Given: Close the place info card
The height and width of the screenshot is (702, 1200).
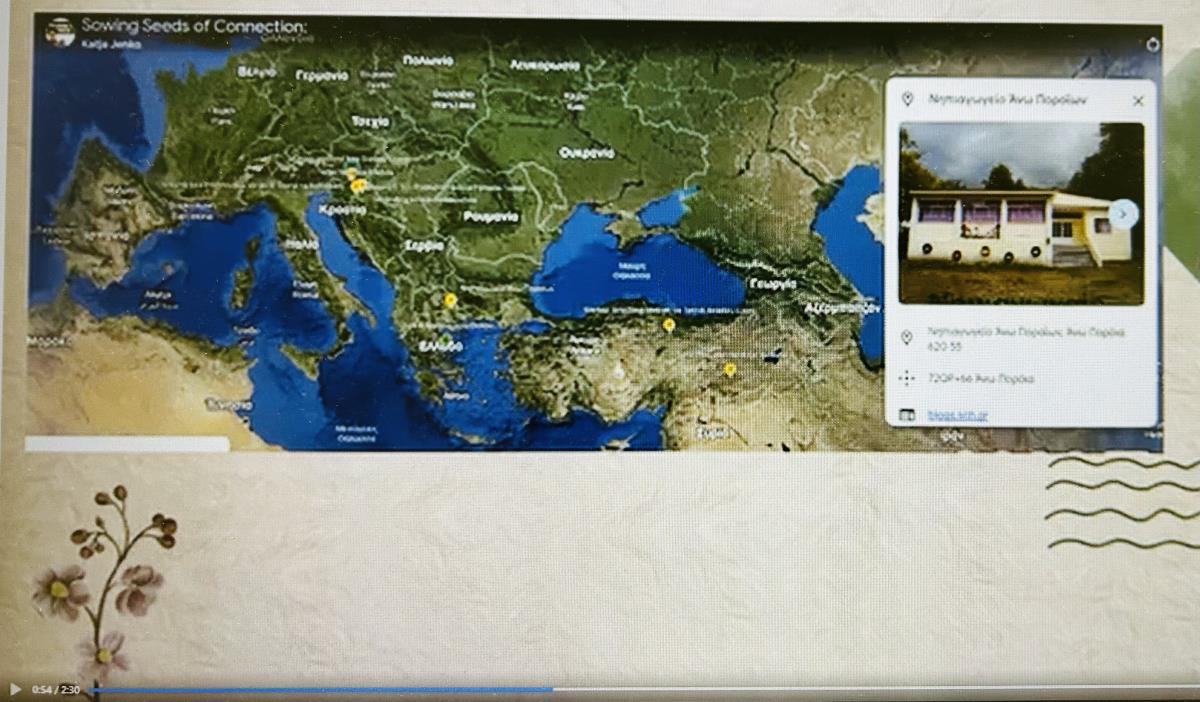Looking at the screenshot, I should point(1138,100).
